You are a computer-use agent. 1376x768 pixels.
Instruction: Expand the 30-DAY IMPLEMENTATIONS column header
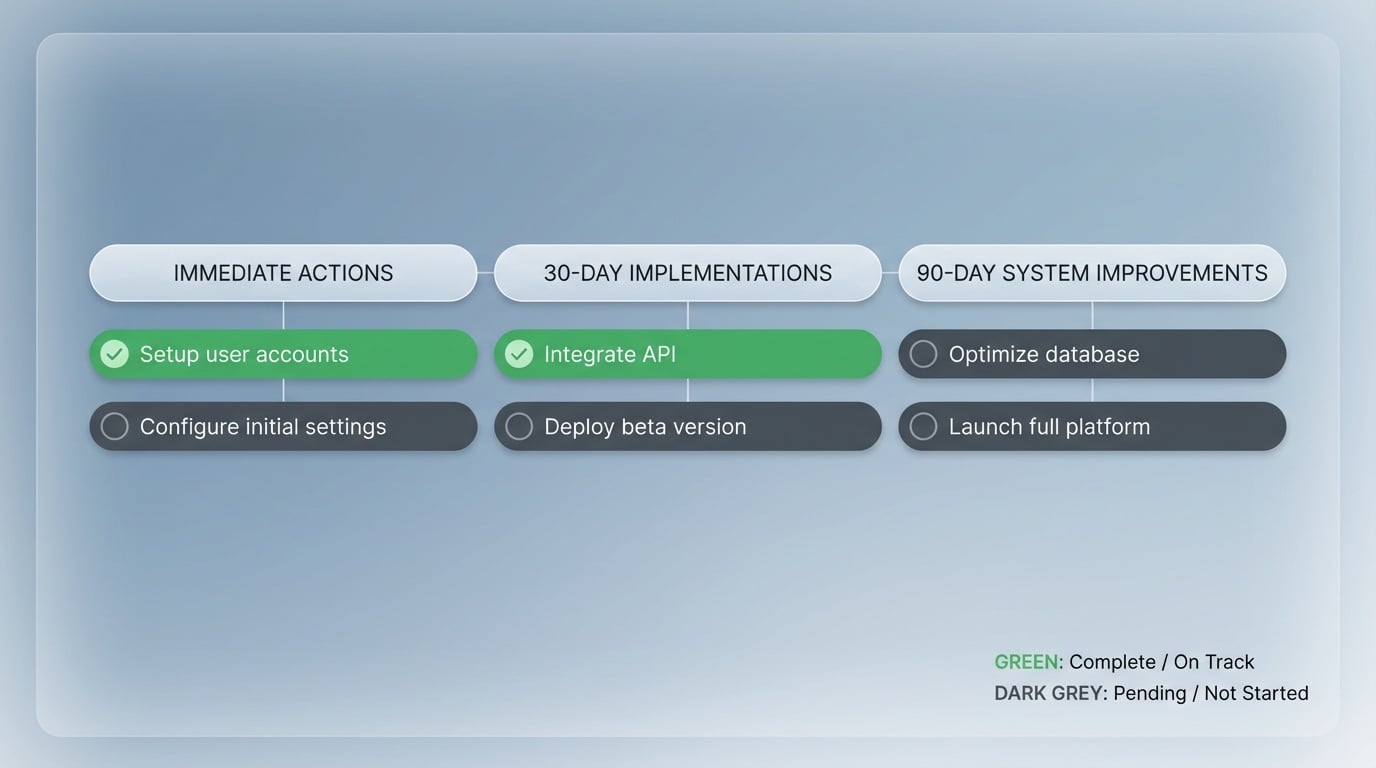pos(687,272)
